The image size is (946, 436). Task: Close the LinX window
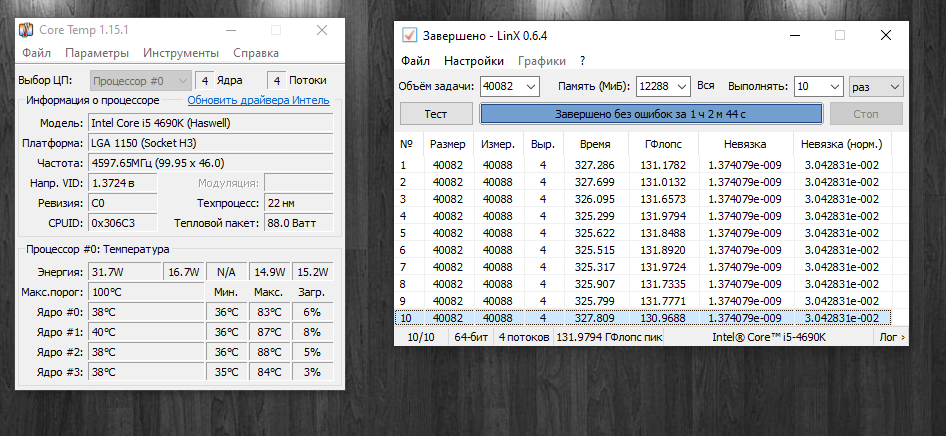point(885,36)
